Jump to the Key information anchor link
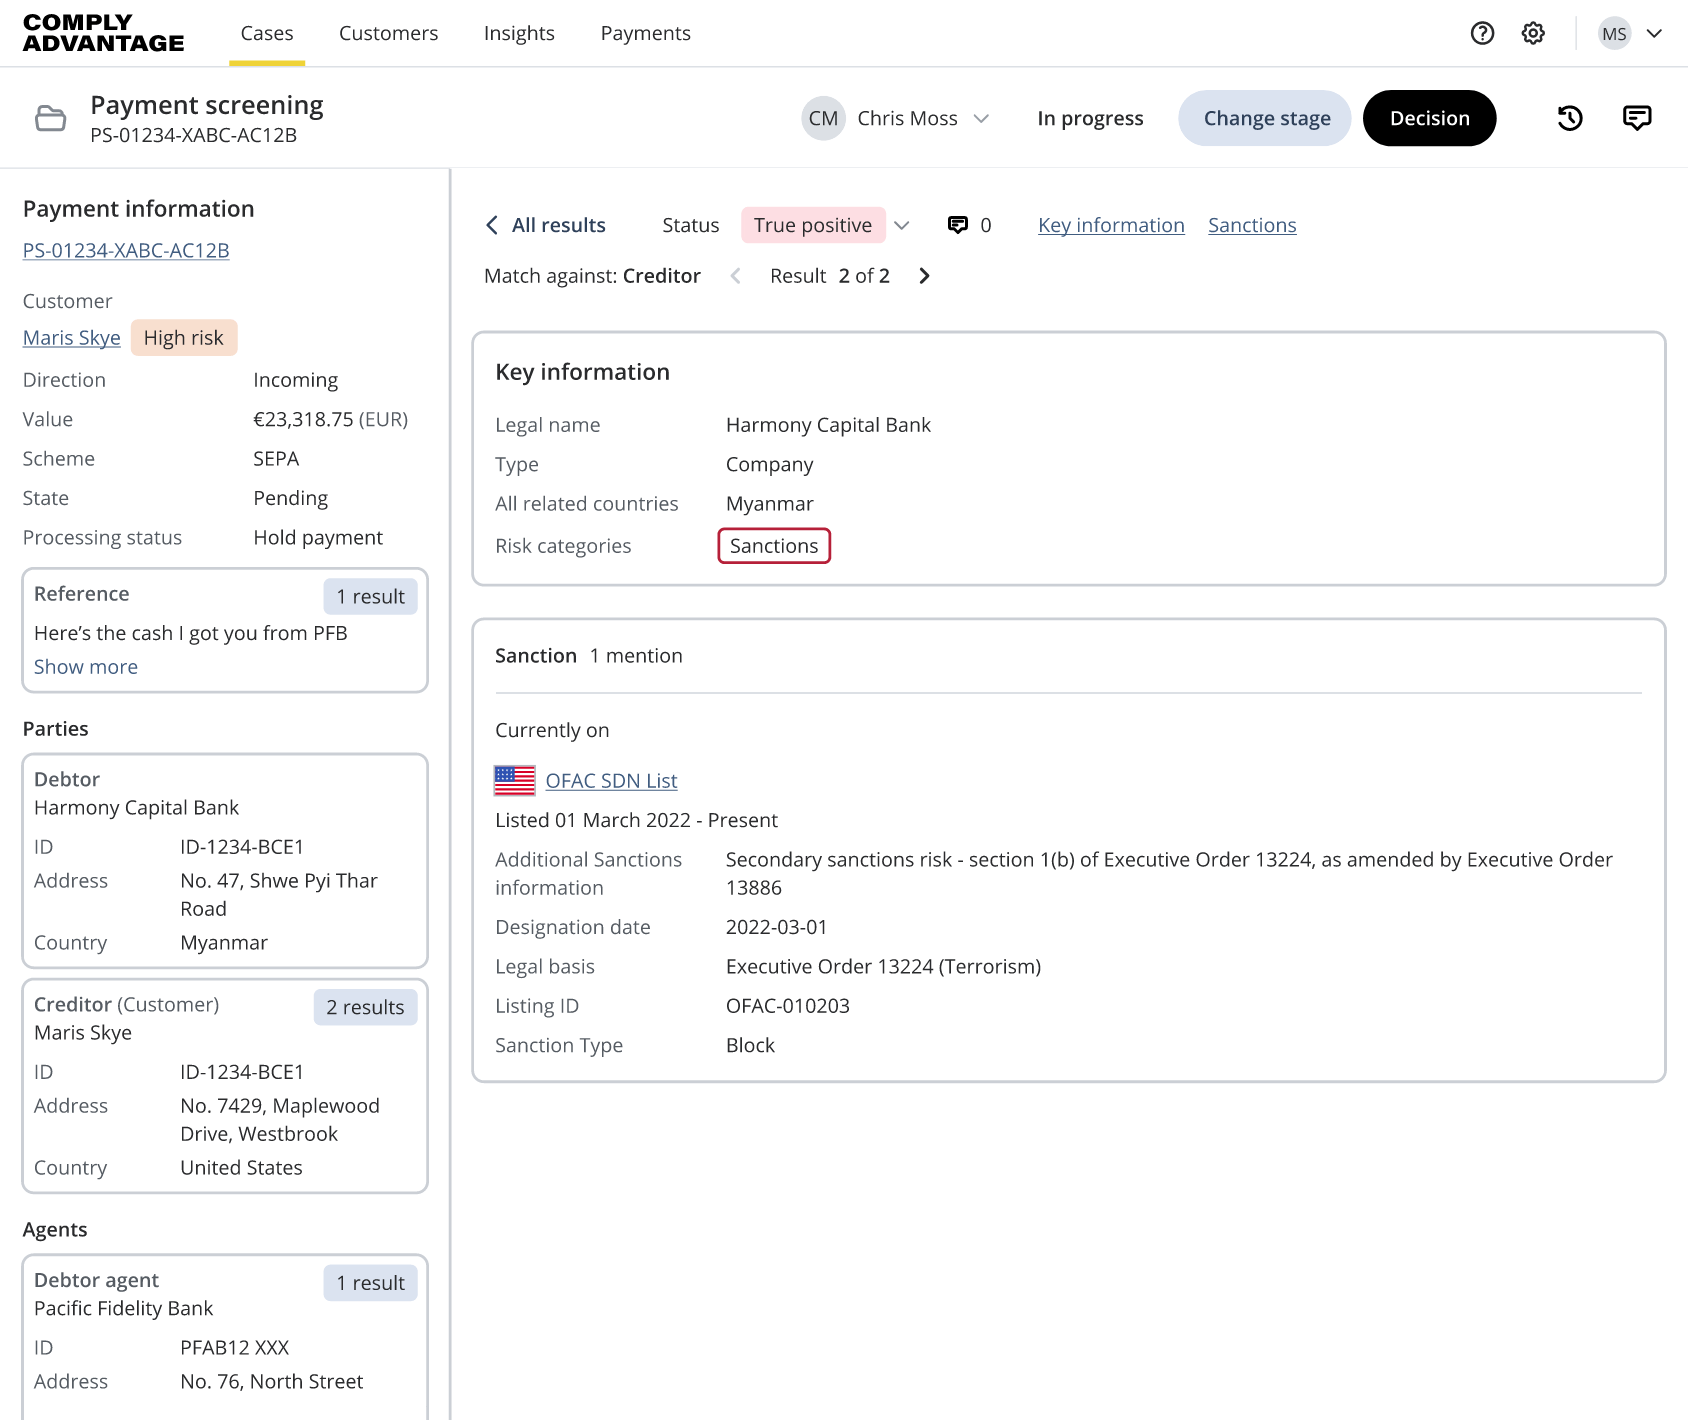This screenshot has height=1420, width=1688. tap(1111, 225)
